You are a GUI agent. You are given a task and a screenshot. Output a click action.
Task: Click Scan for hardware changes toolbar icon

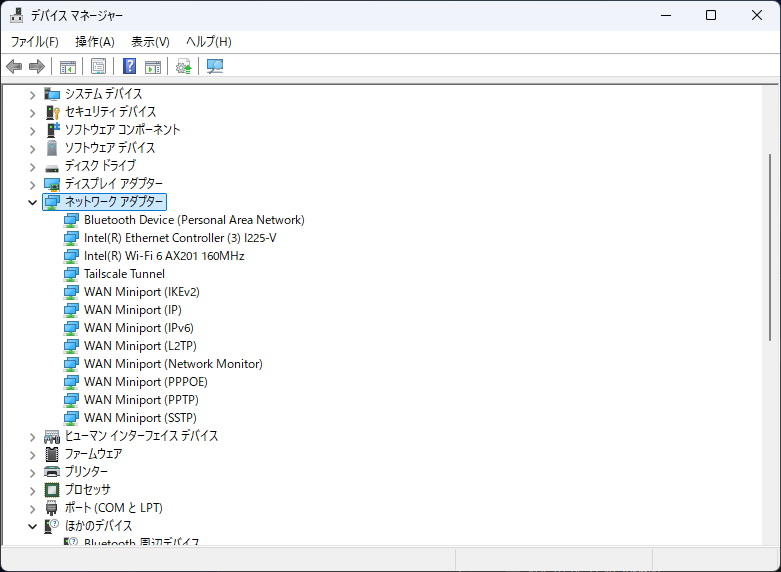(x=215, y=67)
